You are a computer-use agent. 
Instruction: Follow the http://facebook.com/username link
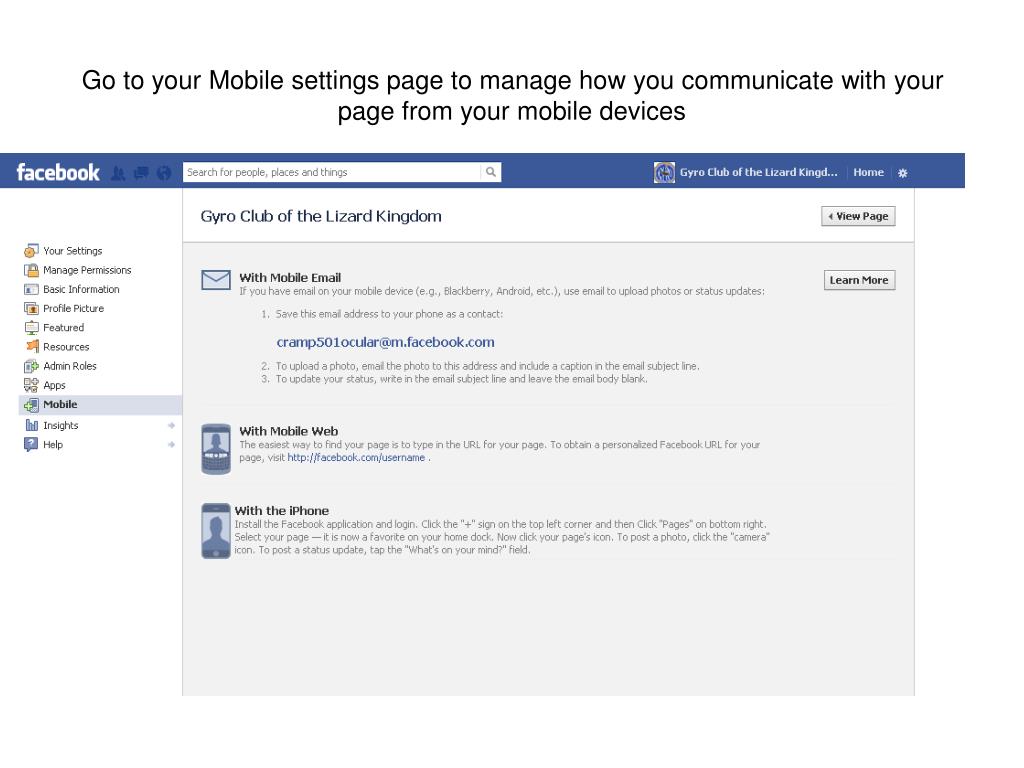[x=356, y=458]
